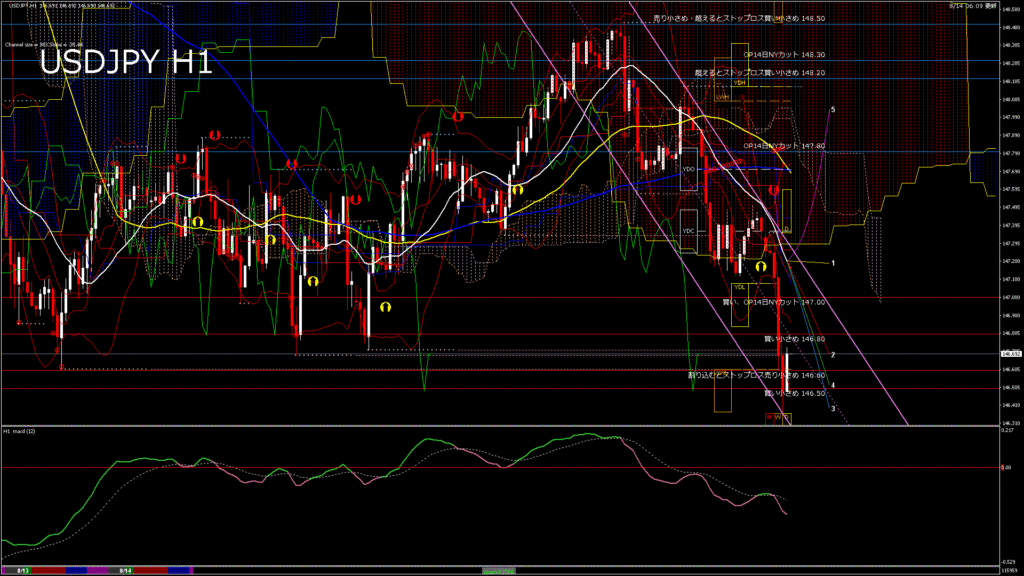
Task: Click the wave number 3 marker
Action: click(833, 408)
